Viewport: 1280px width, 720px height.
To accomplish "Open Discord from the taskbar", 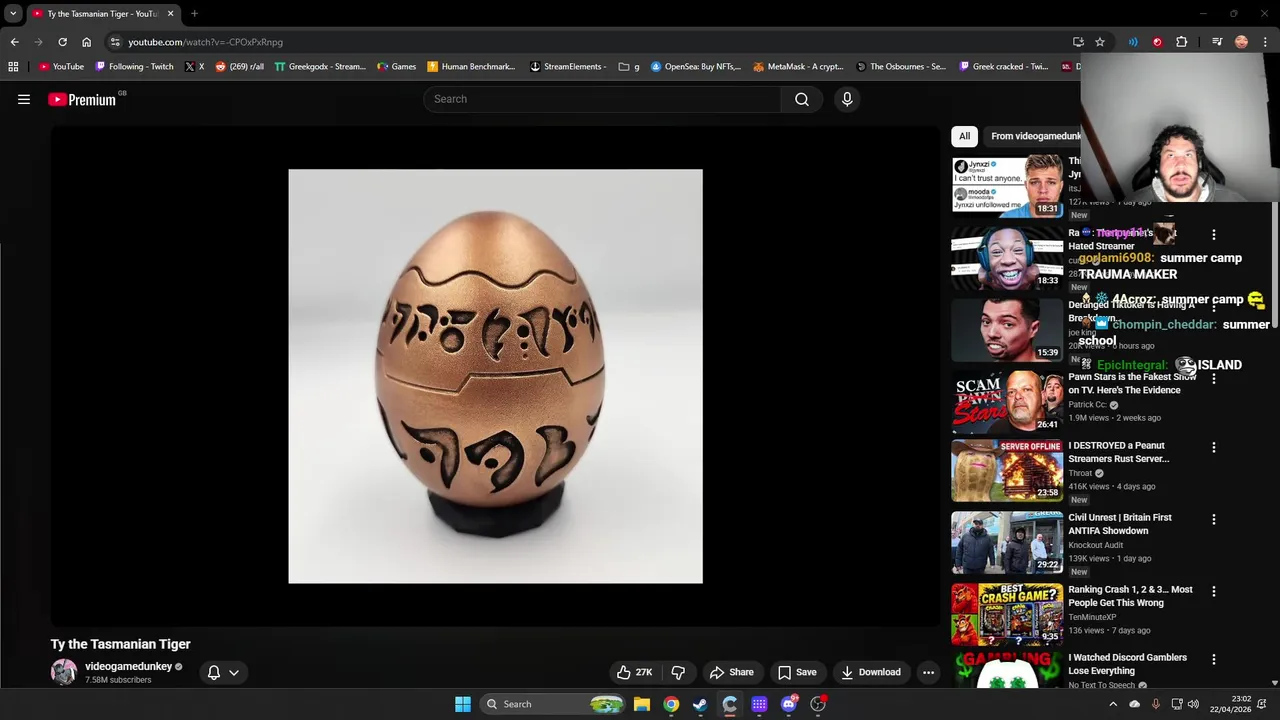I will (789, 704).
